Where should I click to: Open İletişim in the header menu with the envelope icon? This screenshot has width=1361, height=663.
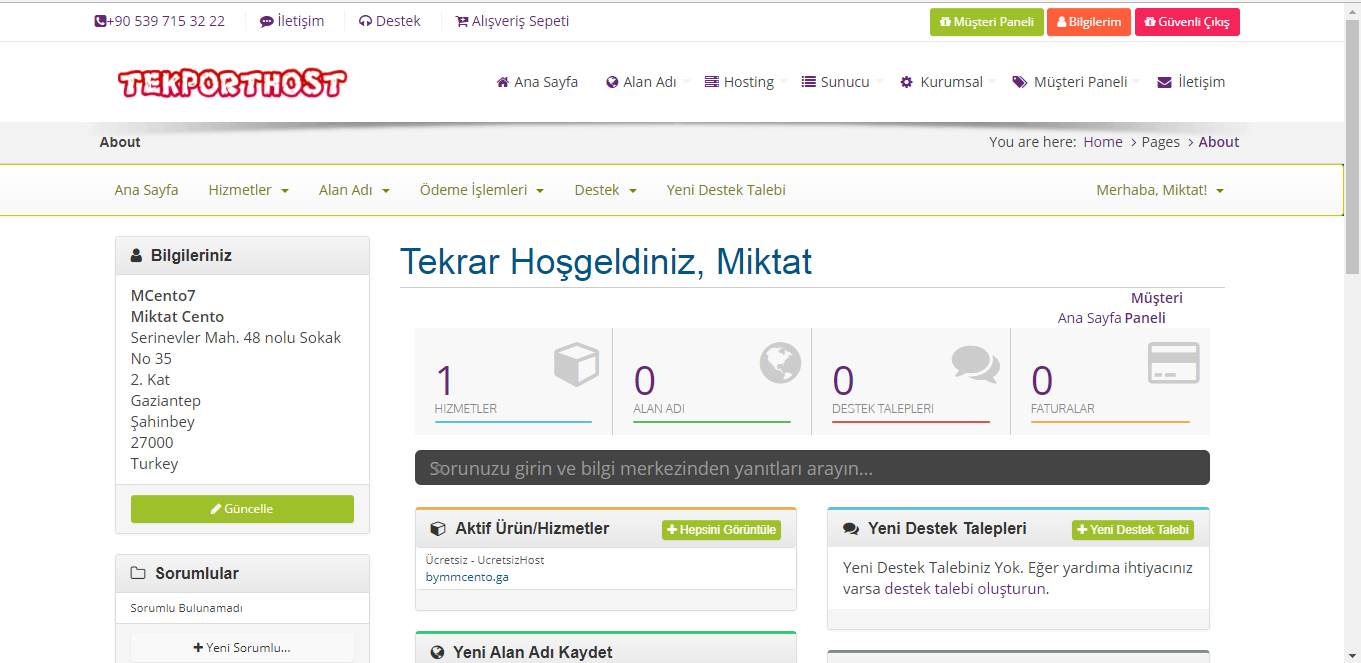click(1191, 82)
